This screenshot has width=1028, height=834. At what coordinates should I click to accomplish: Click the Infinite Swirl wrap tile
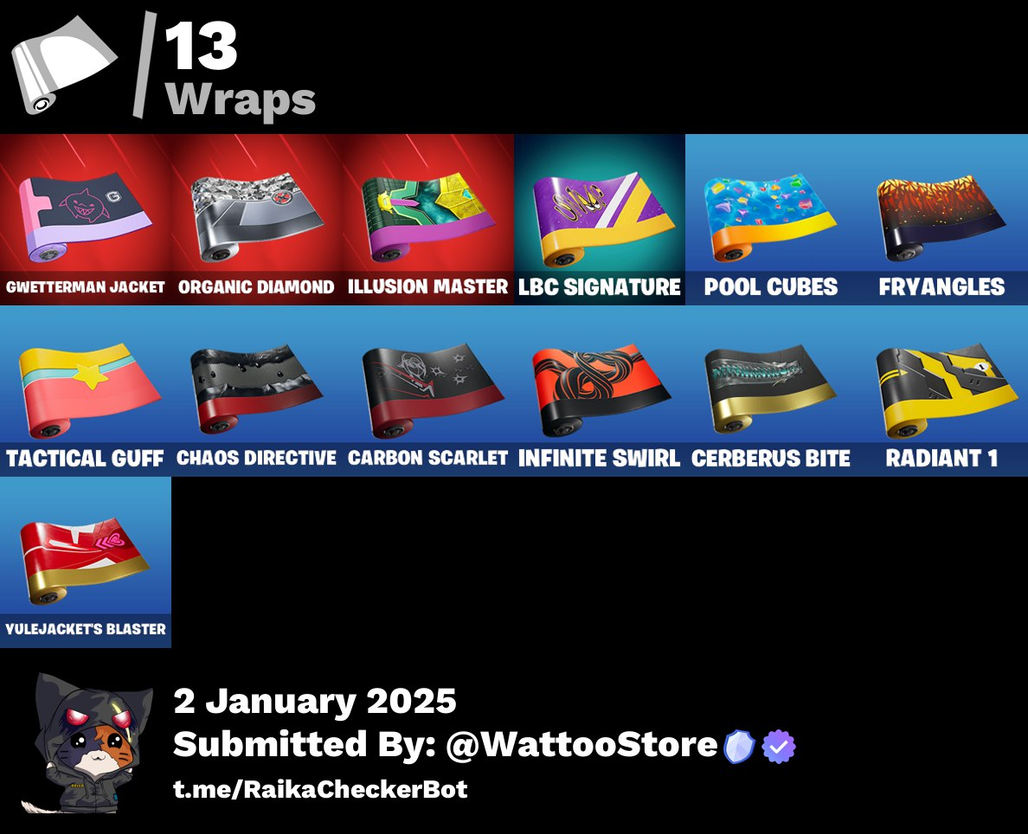click(599, 391)
